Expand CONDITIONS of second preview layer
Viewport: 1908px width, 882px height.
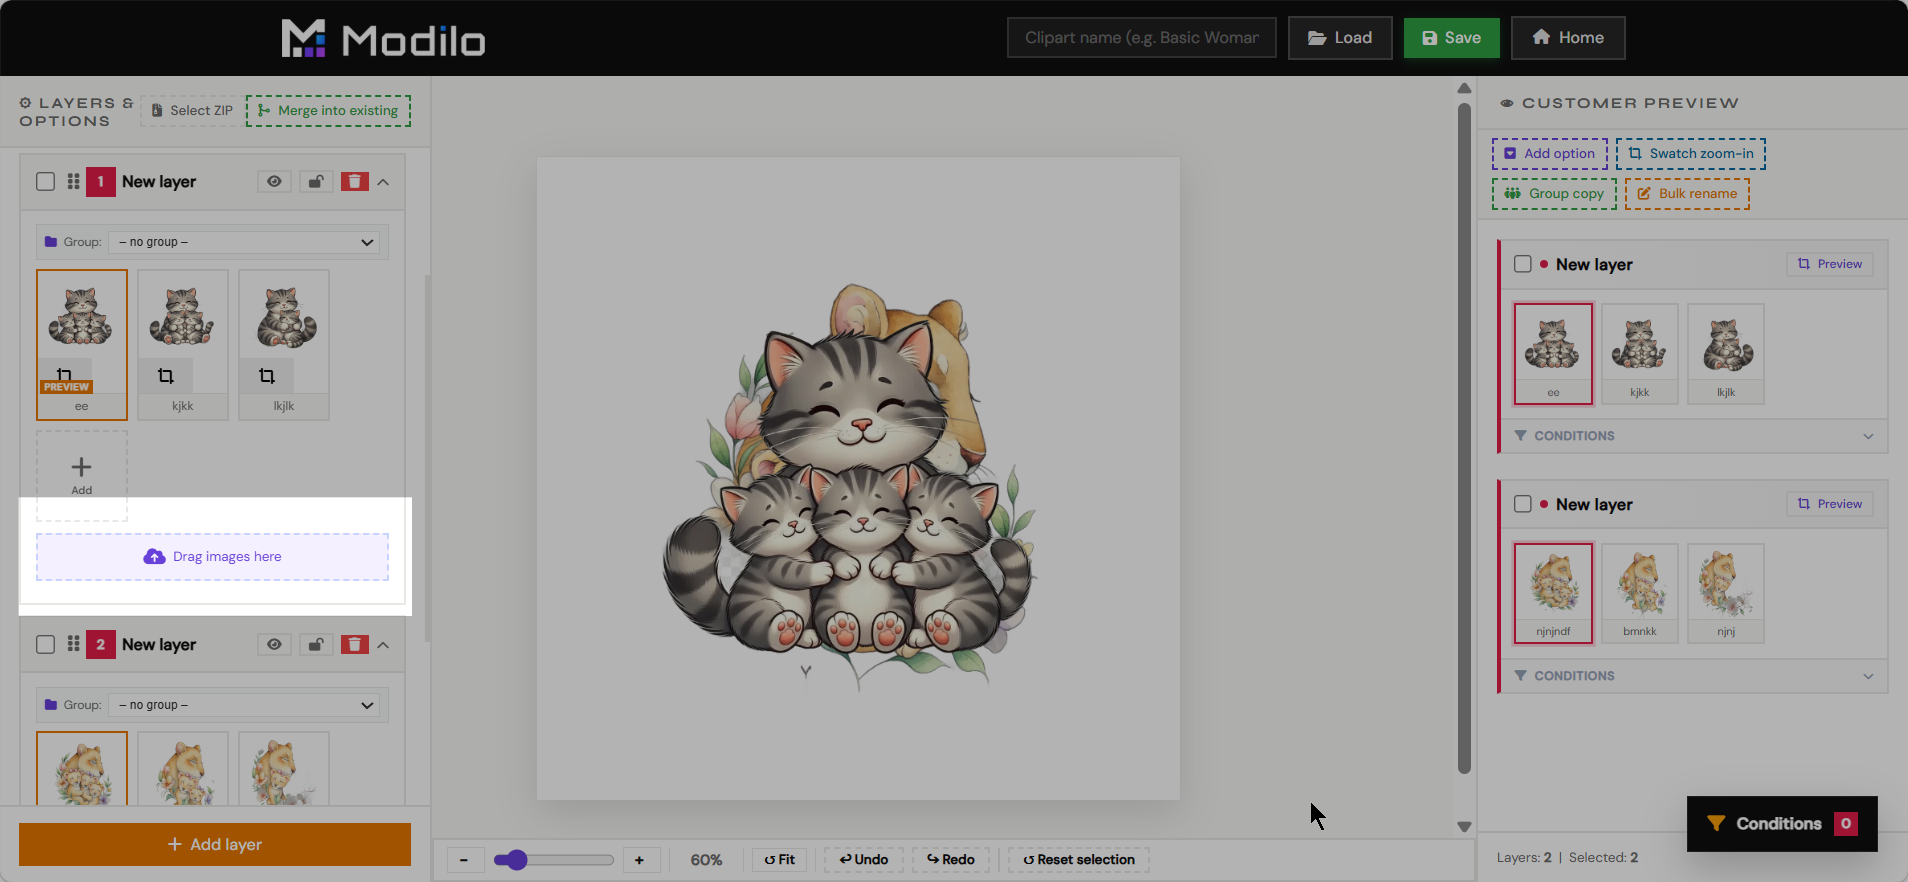coord(1694,676)
